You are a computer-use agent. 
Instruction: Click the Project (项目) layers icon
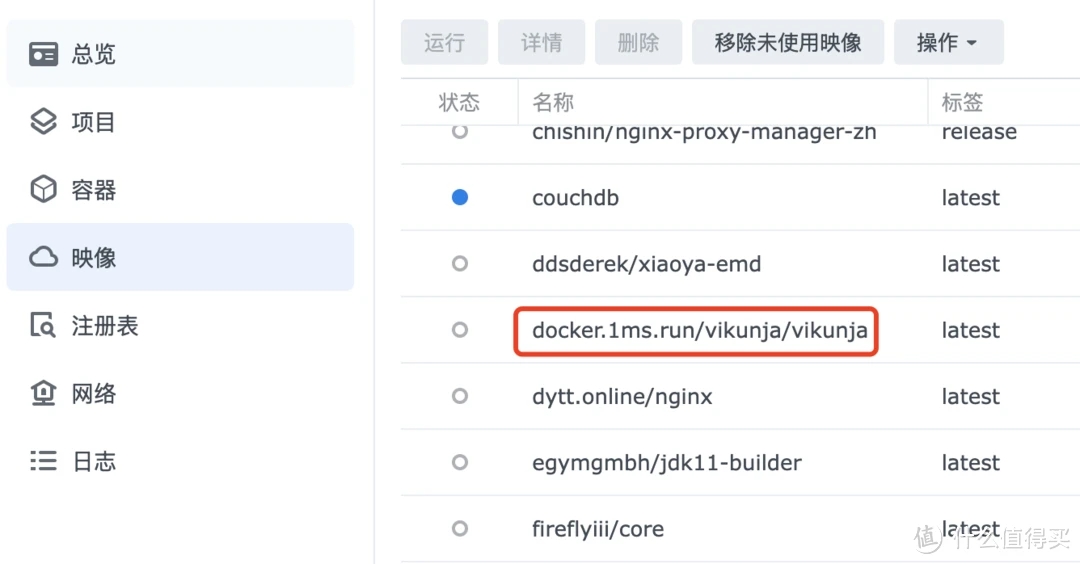43,122
